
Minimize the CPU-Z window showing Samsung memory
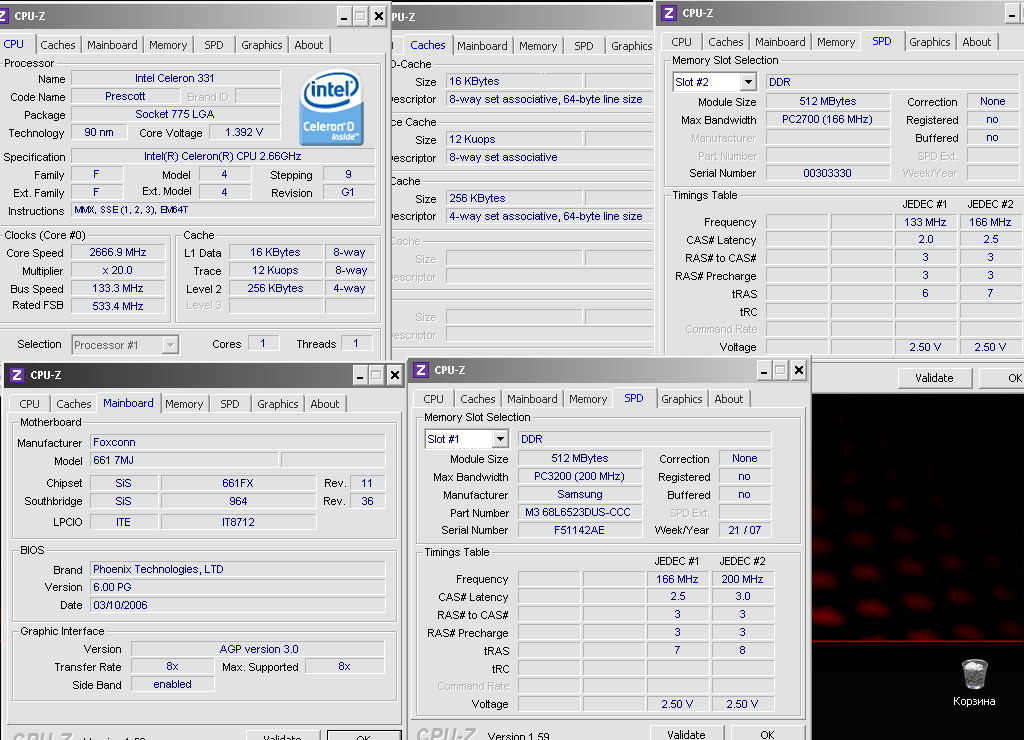[x=759, y=371]
